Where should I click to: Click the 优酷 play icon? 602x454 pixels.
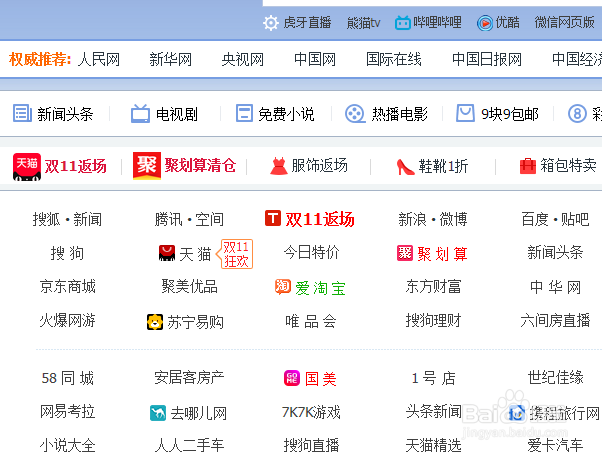tap(485, 23)
